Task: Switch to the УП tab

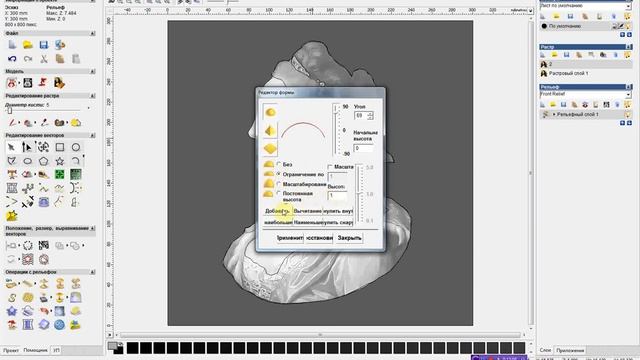Action: 56,350
